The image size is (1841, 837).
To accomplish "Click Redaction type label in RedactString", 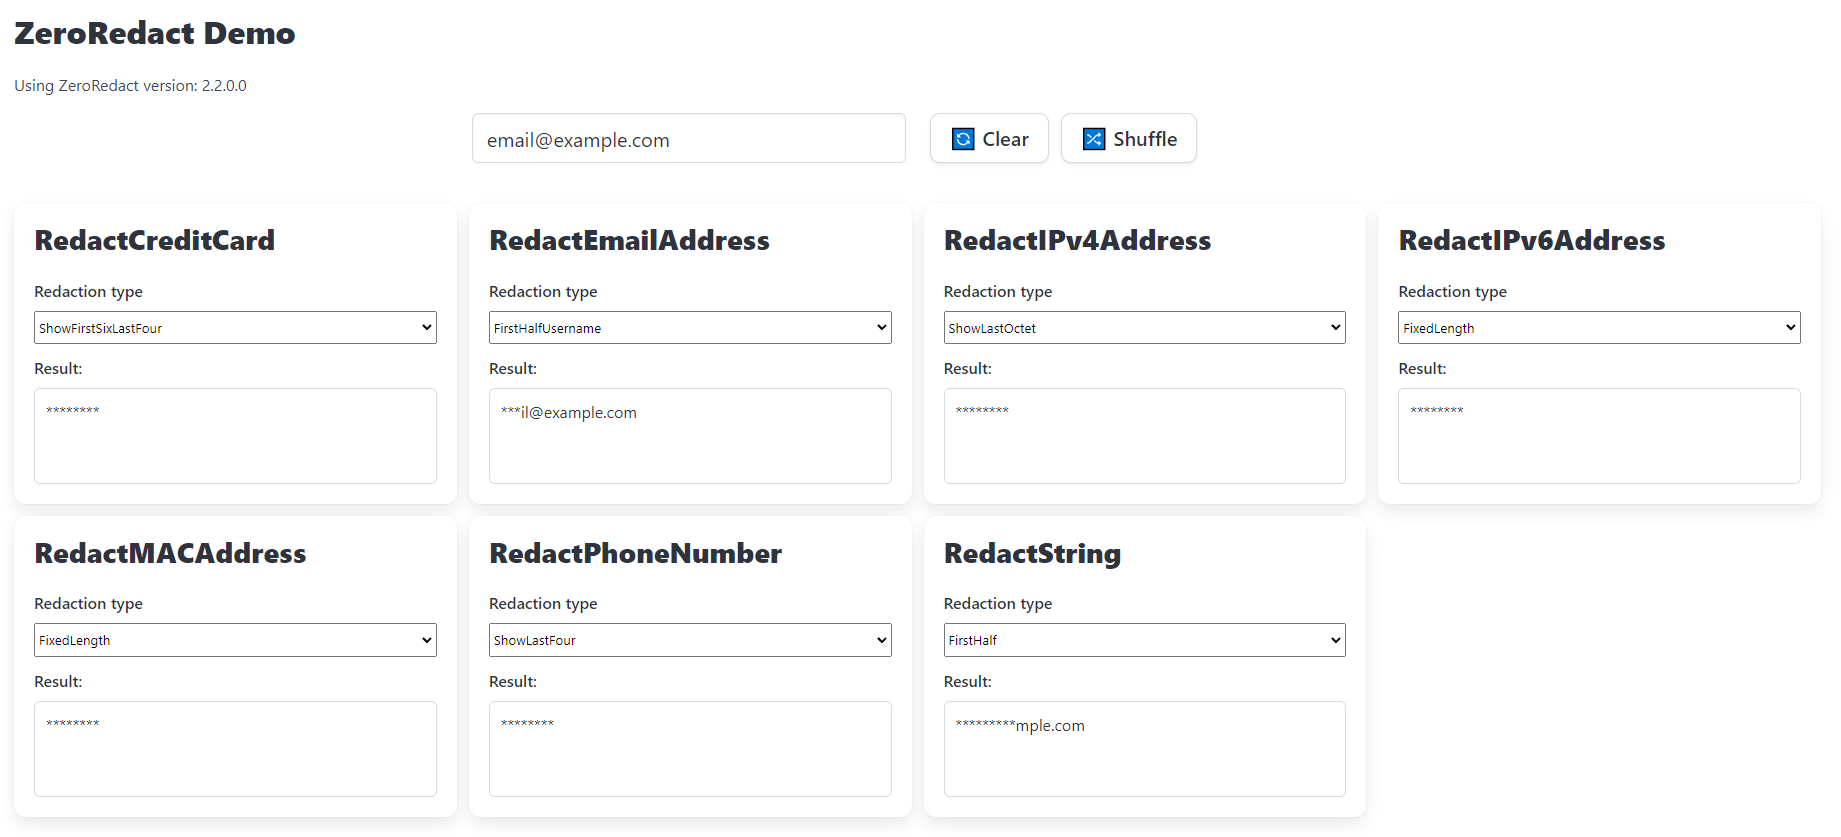I will coord(998,604).
